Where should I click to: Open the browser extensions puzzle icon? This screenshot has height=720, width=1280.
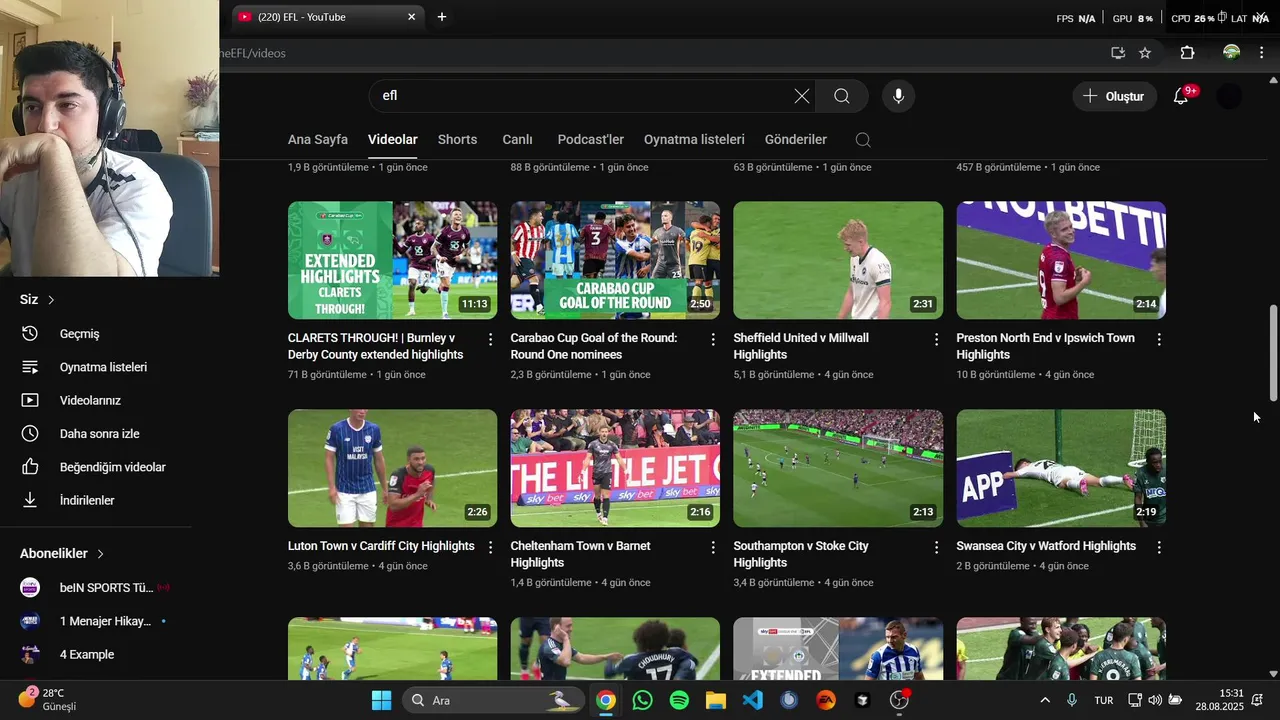click(x=1187, y=53)
